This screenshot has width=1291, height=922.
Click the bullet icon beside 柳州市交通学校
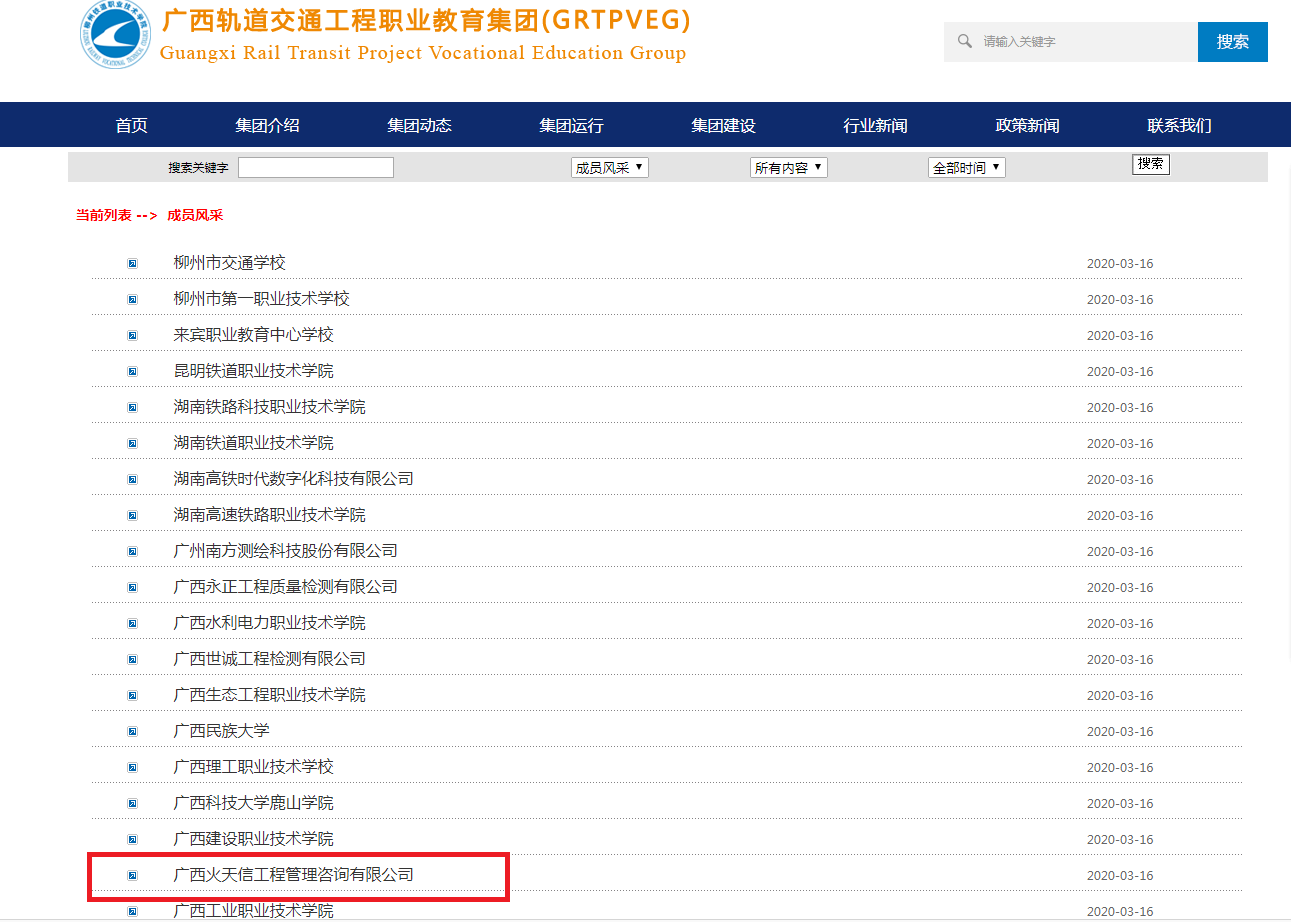[x=132, y=263]
